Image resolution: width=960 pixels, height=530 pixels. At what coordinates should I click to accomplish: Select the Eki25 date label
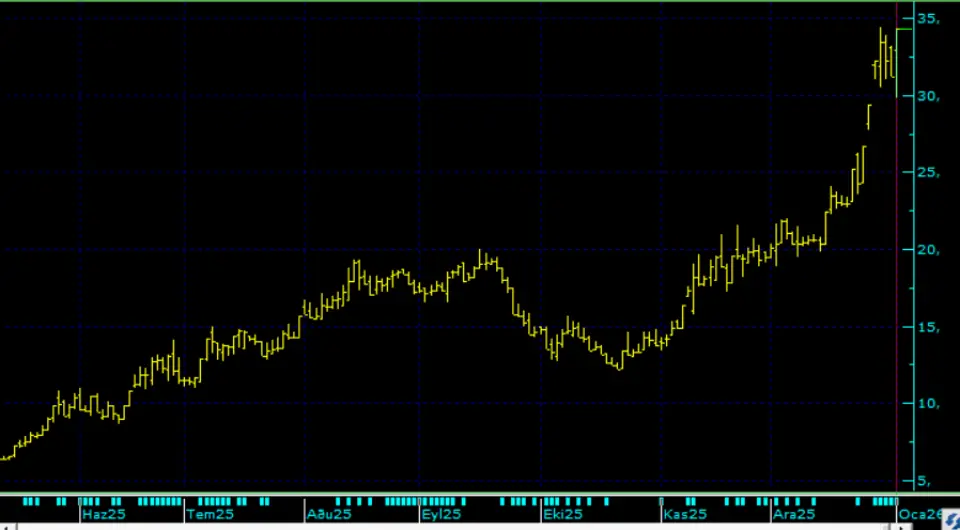[x=562, y=514]
